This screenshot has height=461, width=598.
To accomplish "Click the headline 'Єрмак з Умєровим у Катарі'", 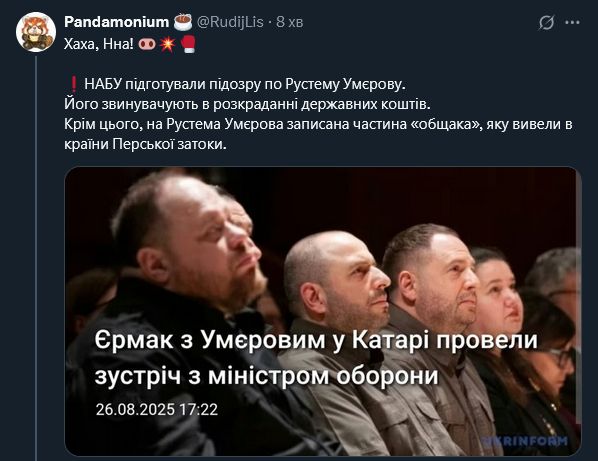I will tap(316, 339).
